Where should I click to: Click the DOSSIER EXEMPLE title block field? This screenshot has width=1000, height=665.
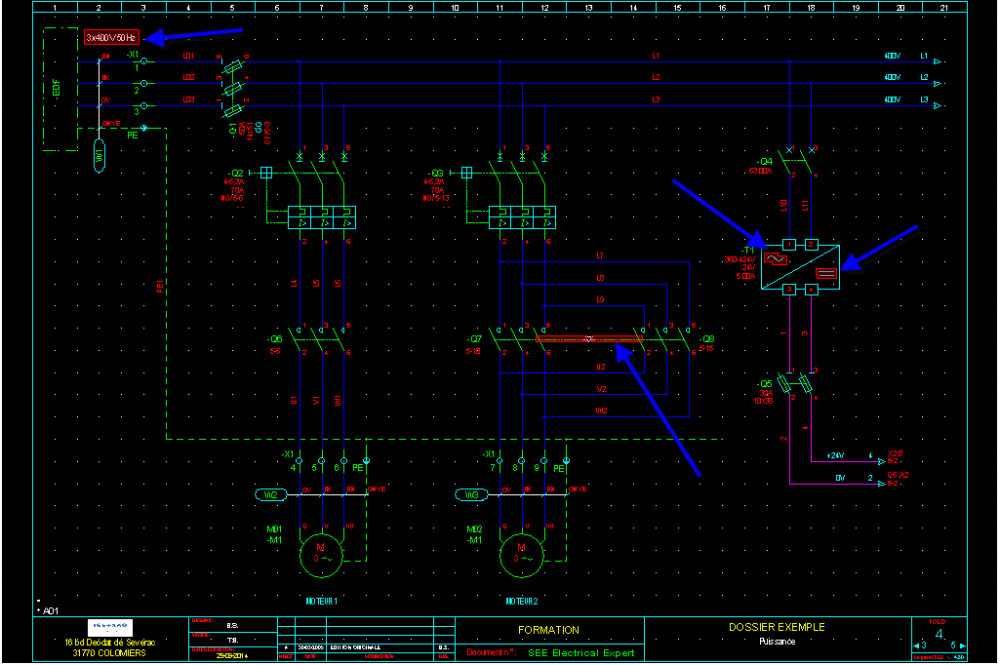point(777,627)
